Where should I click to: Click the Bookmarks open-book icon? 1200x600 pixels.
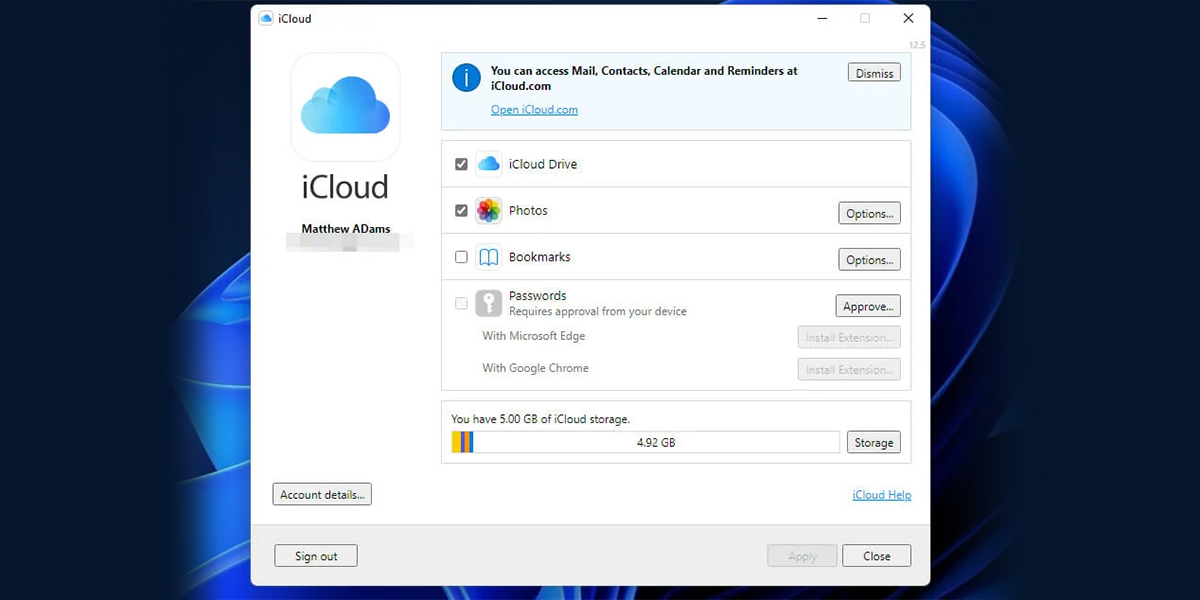click(488, 257)
